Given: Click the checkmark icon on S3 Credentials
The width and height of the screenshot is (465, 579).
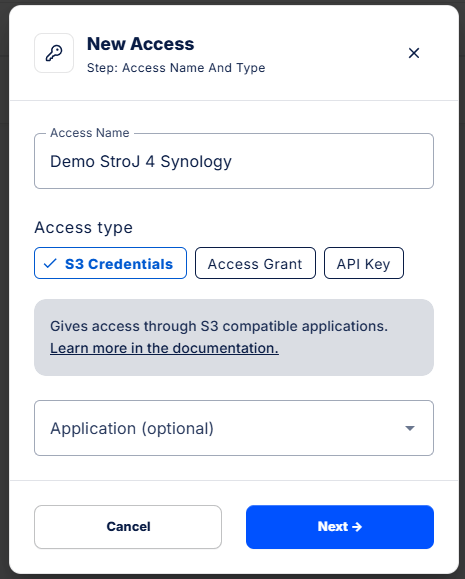Looking at the screenshot, I should (x=50, y=264).
